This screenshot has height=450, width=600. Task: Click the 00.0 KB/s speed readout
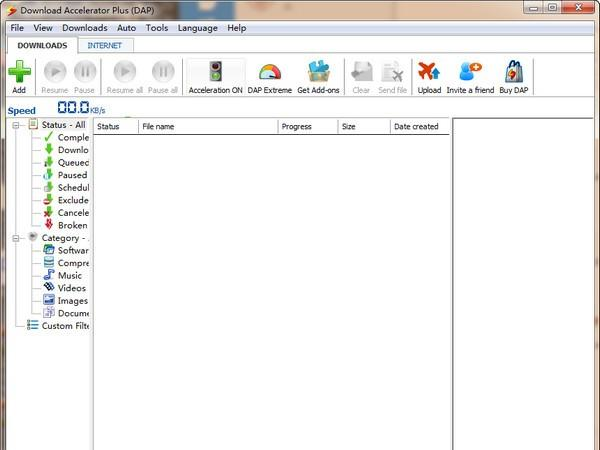[81, 108]
